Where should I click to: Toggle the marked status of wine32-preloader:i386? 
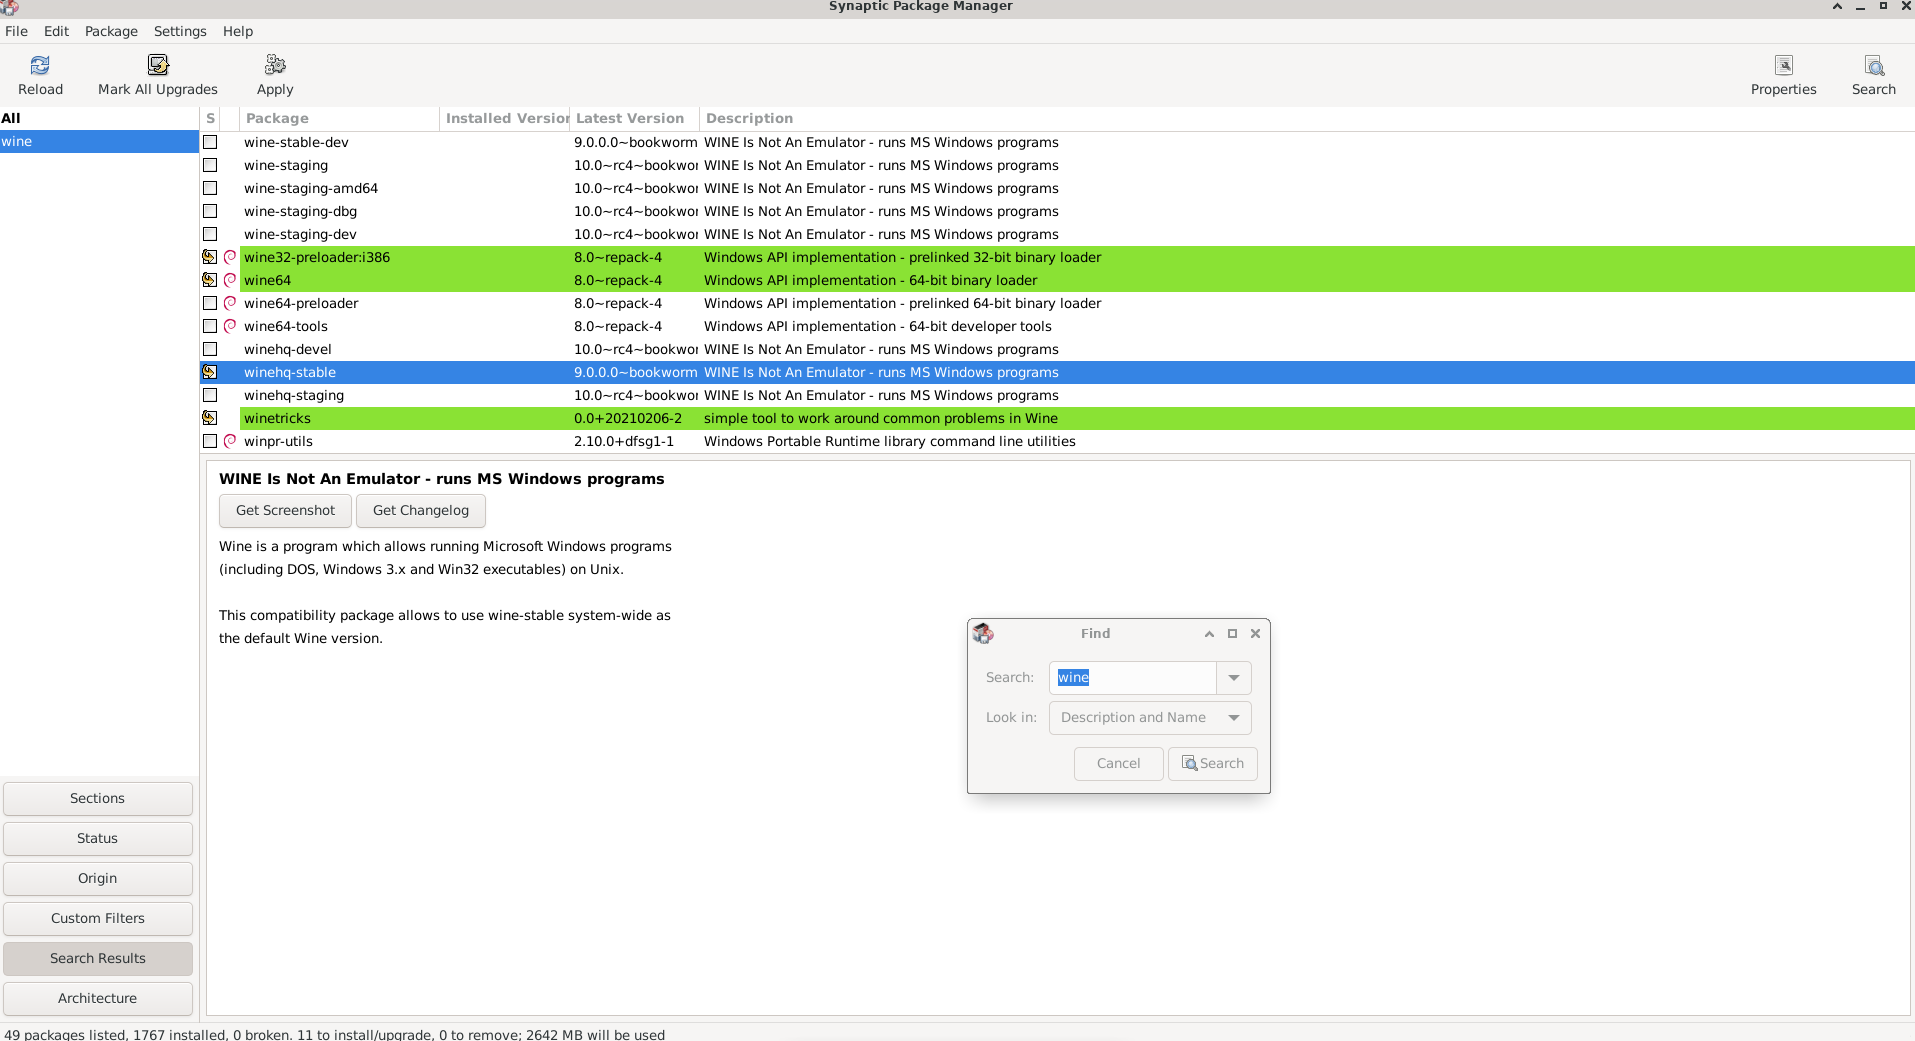click(x=210, y=257)
